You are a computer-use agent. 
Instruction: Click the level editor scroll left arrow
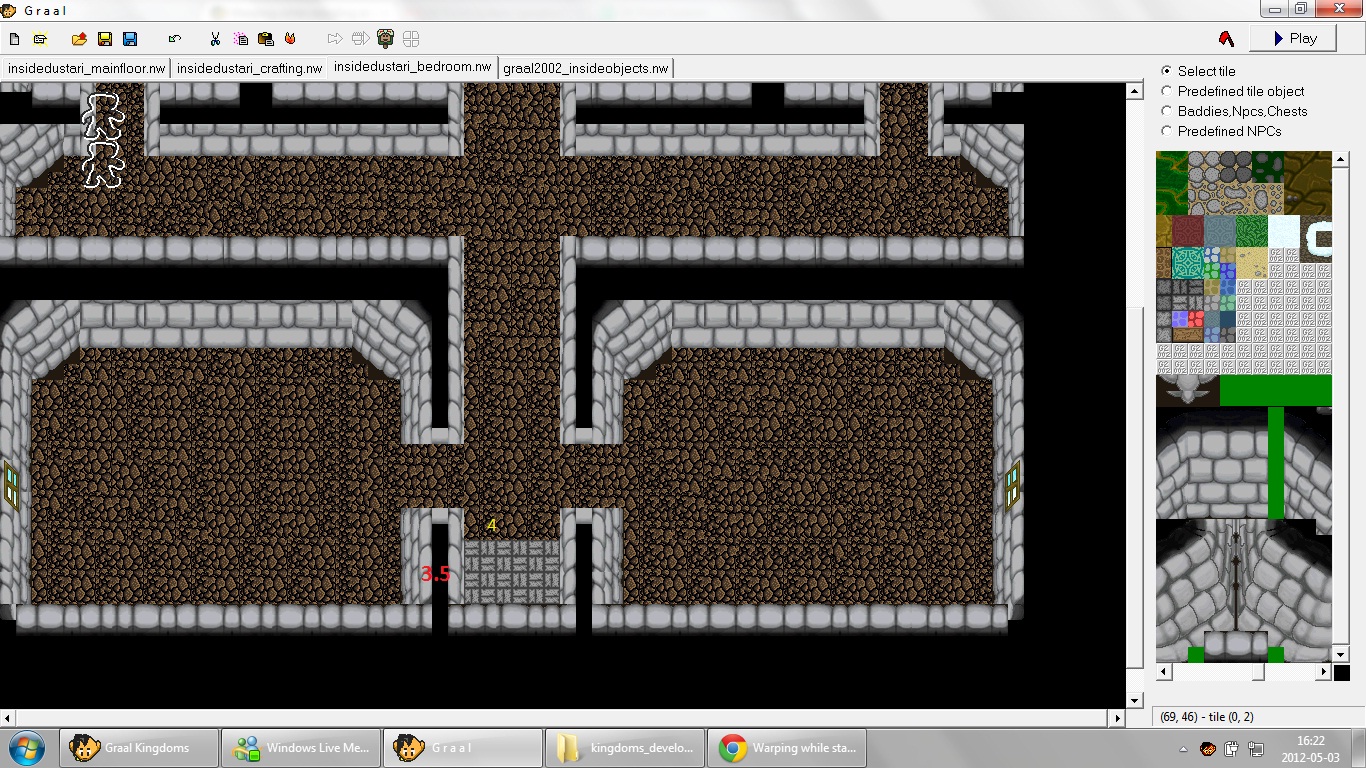pos(8,718)
